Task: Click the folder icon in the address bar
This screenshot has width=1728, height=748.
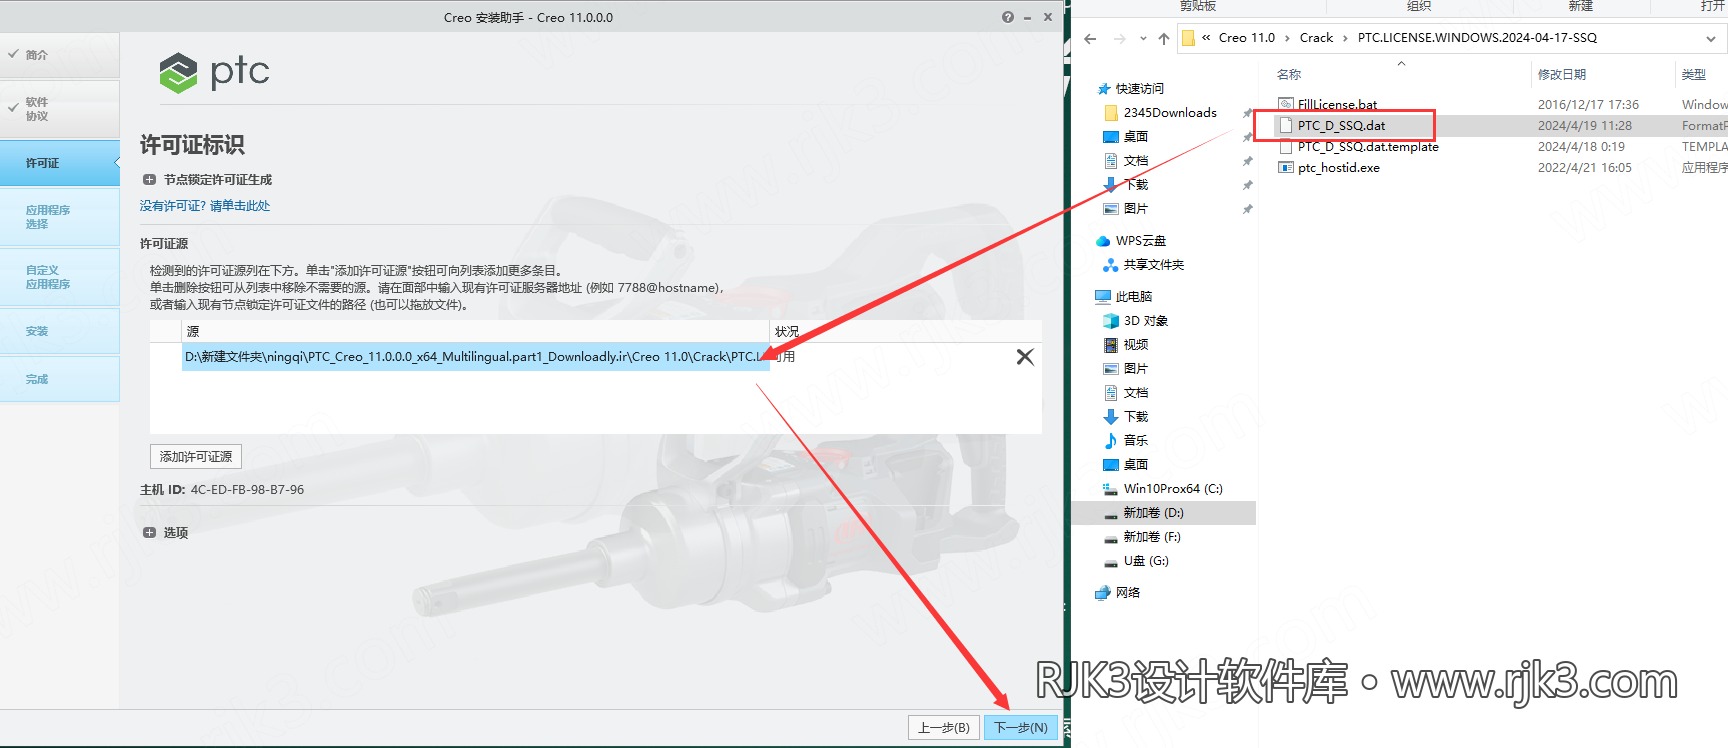Action: click(x=1189, y=38)
